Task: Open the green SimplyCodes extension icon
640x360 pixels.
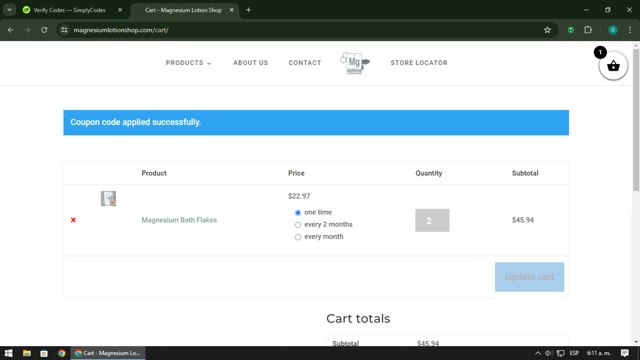Action: click(571, 30)
